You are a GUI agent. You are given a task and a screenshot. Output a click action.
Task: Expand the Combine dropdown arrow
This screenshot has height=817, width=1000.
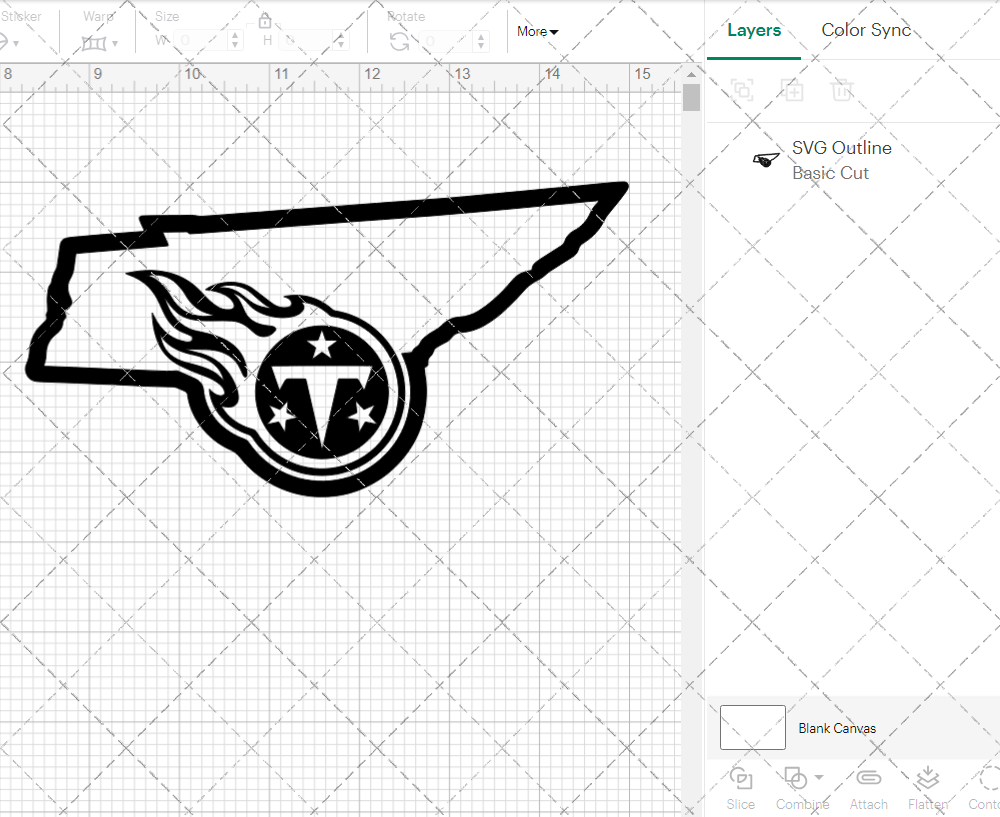819,777
